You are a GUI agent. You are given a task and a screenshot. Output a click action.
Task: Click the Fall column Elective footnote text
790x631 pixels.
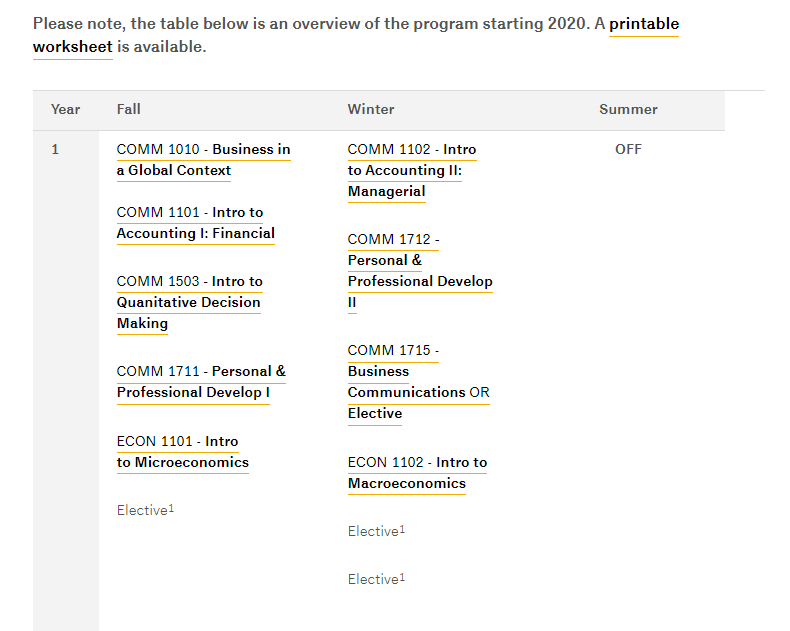click(145, 510)
